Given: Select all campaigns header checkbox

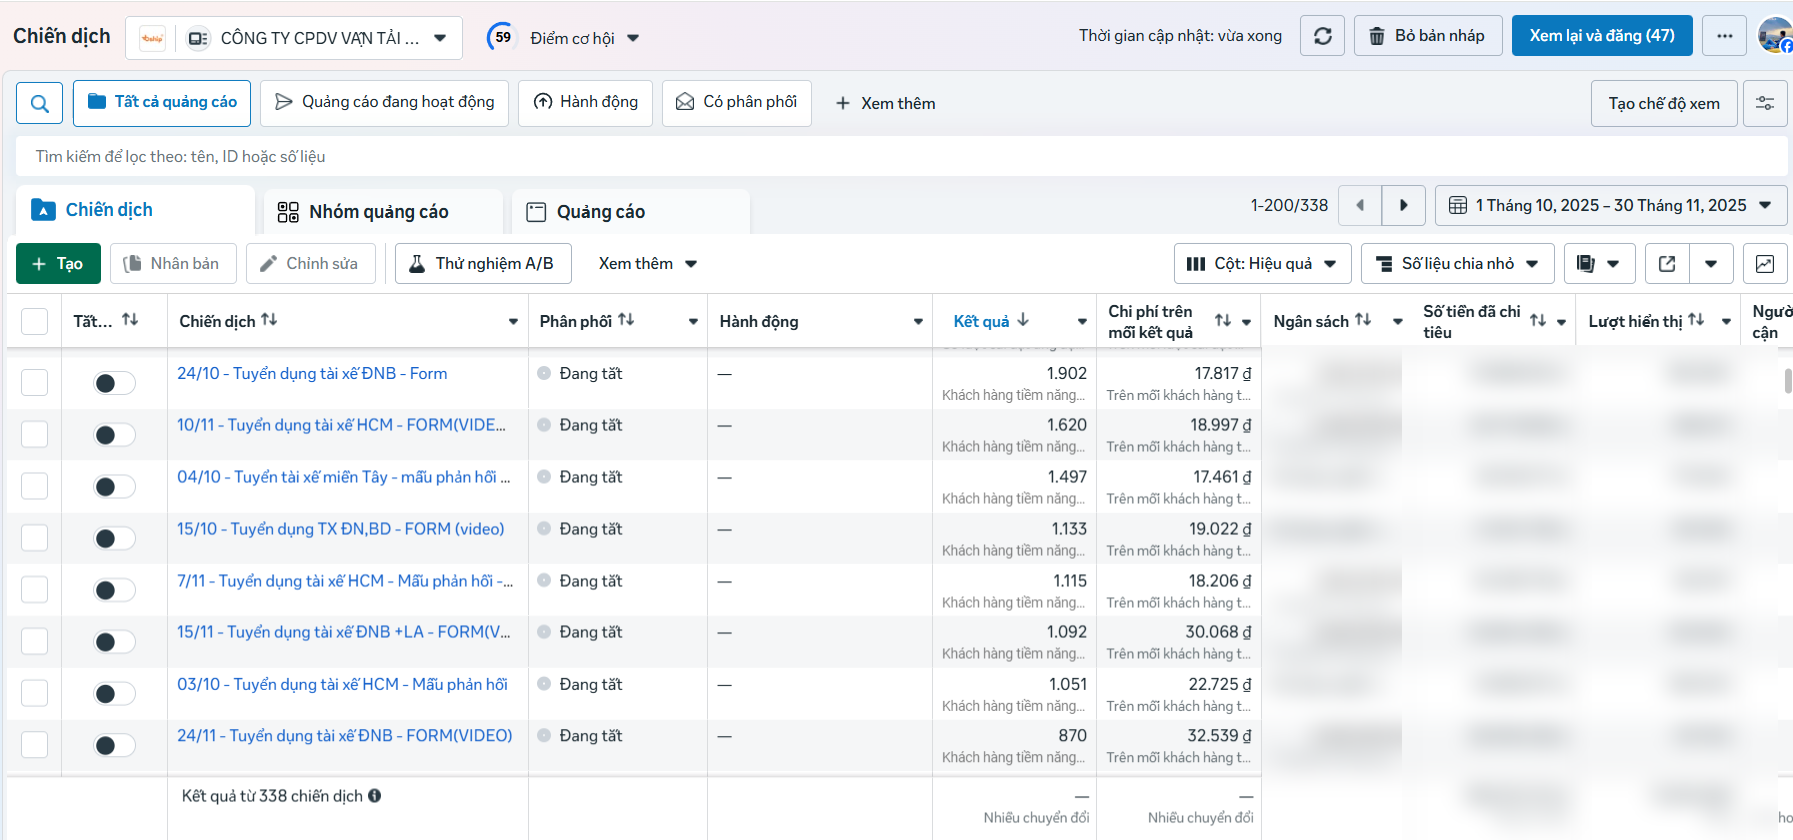Looking at the screenshot, I should (x=35, y=321).
